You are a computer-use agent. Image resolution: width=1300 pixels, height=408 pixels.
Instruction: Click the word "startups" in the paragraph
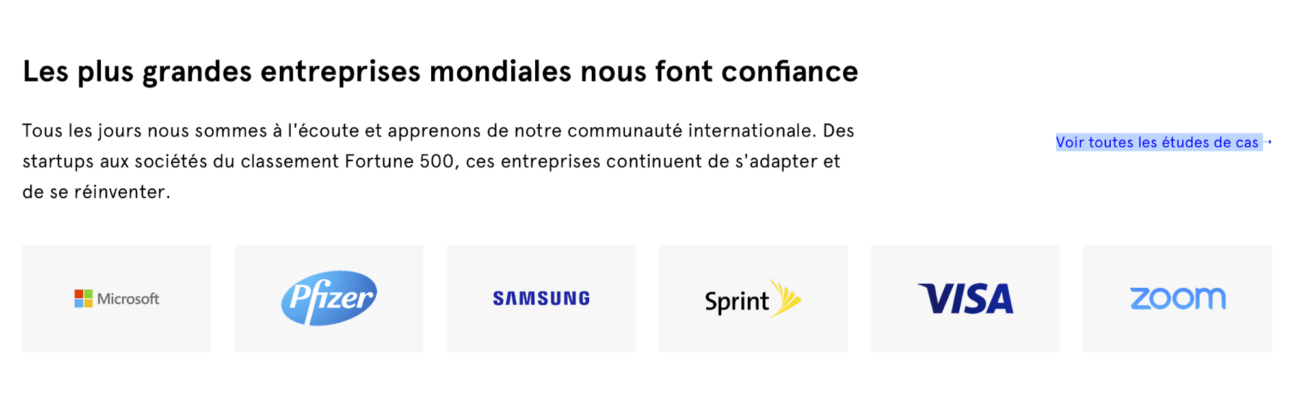56,161
